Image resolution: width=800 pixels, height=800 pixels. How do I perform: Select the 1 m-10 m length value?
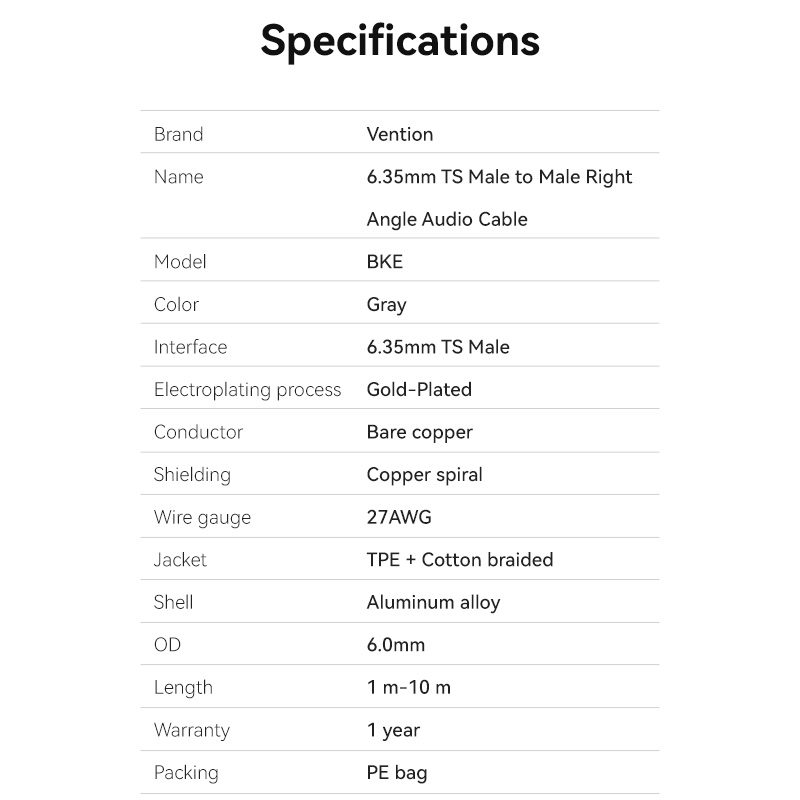pyautogui.click(x=408, y=688)
